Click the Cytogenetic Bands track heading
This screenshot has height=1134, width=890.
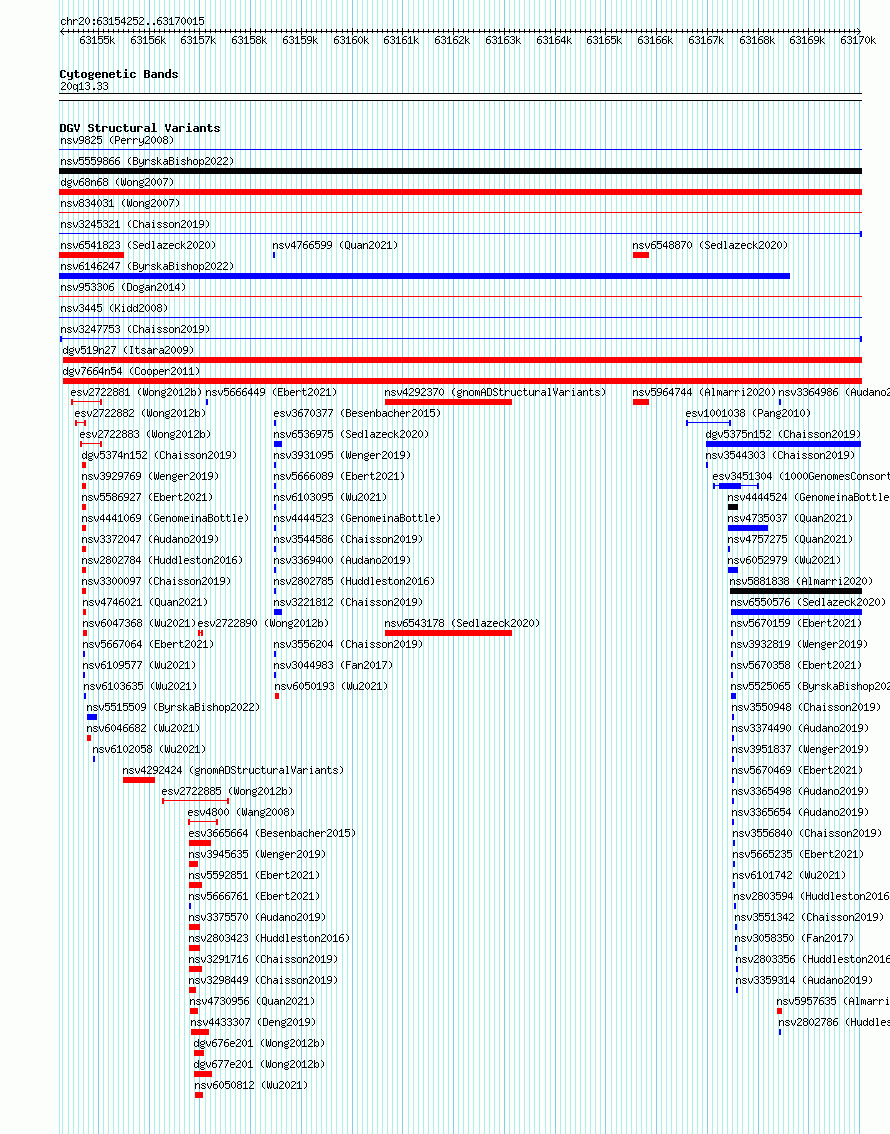click(119, 74)
